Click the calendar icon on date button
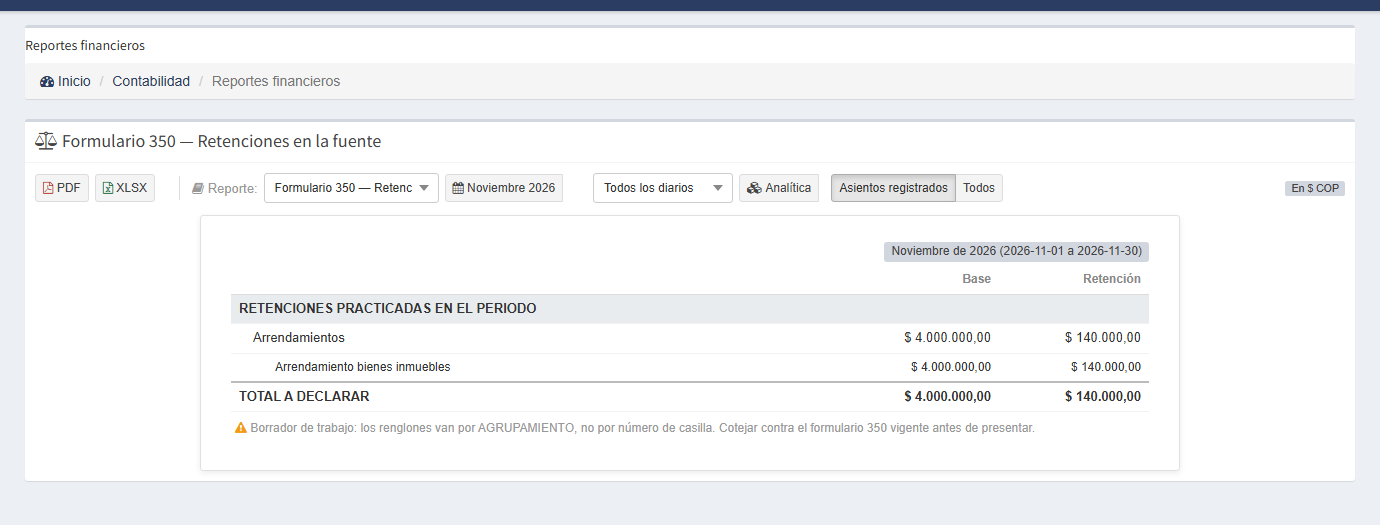The height and width of the screenshot is (525, 1380). coord(458,188)
